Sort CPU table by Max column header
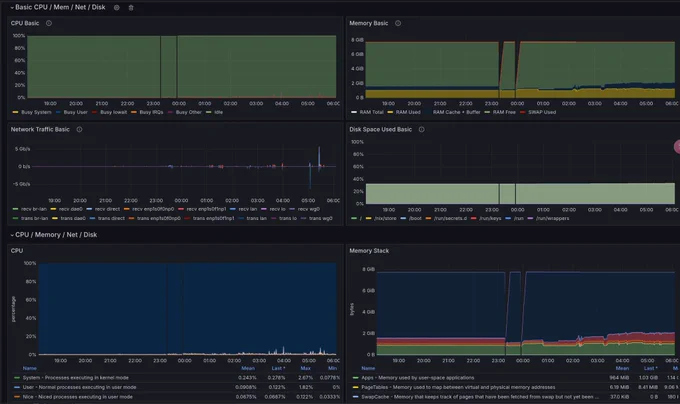The width and height of the screenshot is (680, 404). coord(306,368)
